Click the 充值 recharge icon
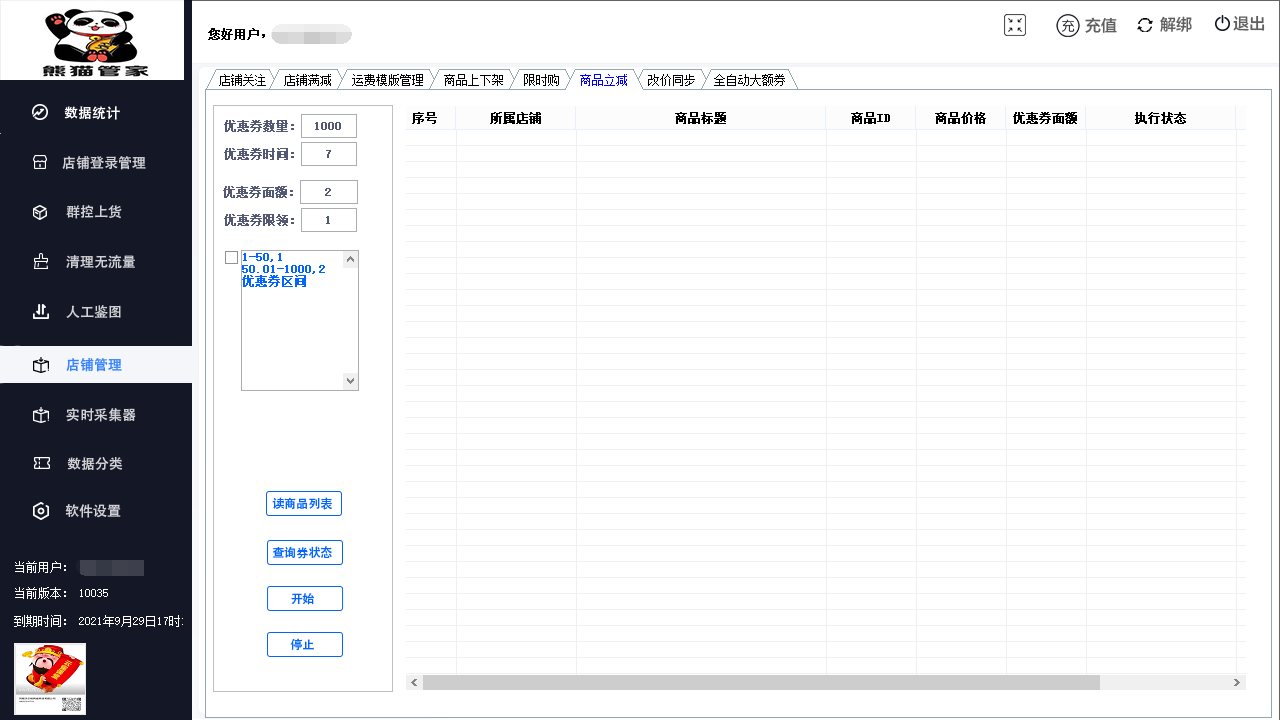Image resolution: width=1280 pixels, height=720 pixels. tap(1067, 26)
